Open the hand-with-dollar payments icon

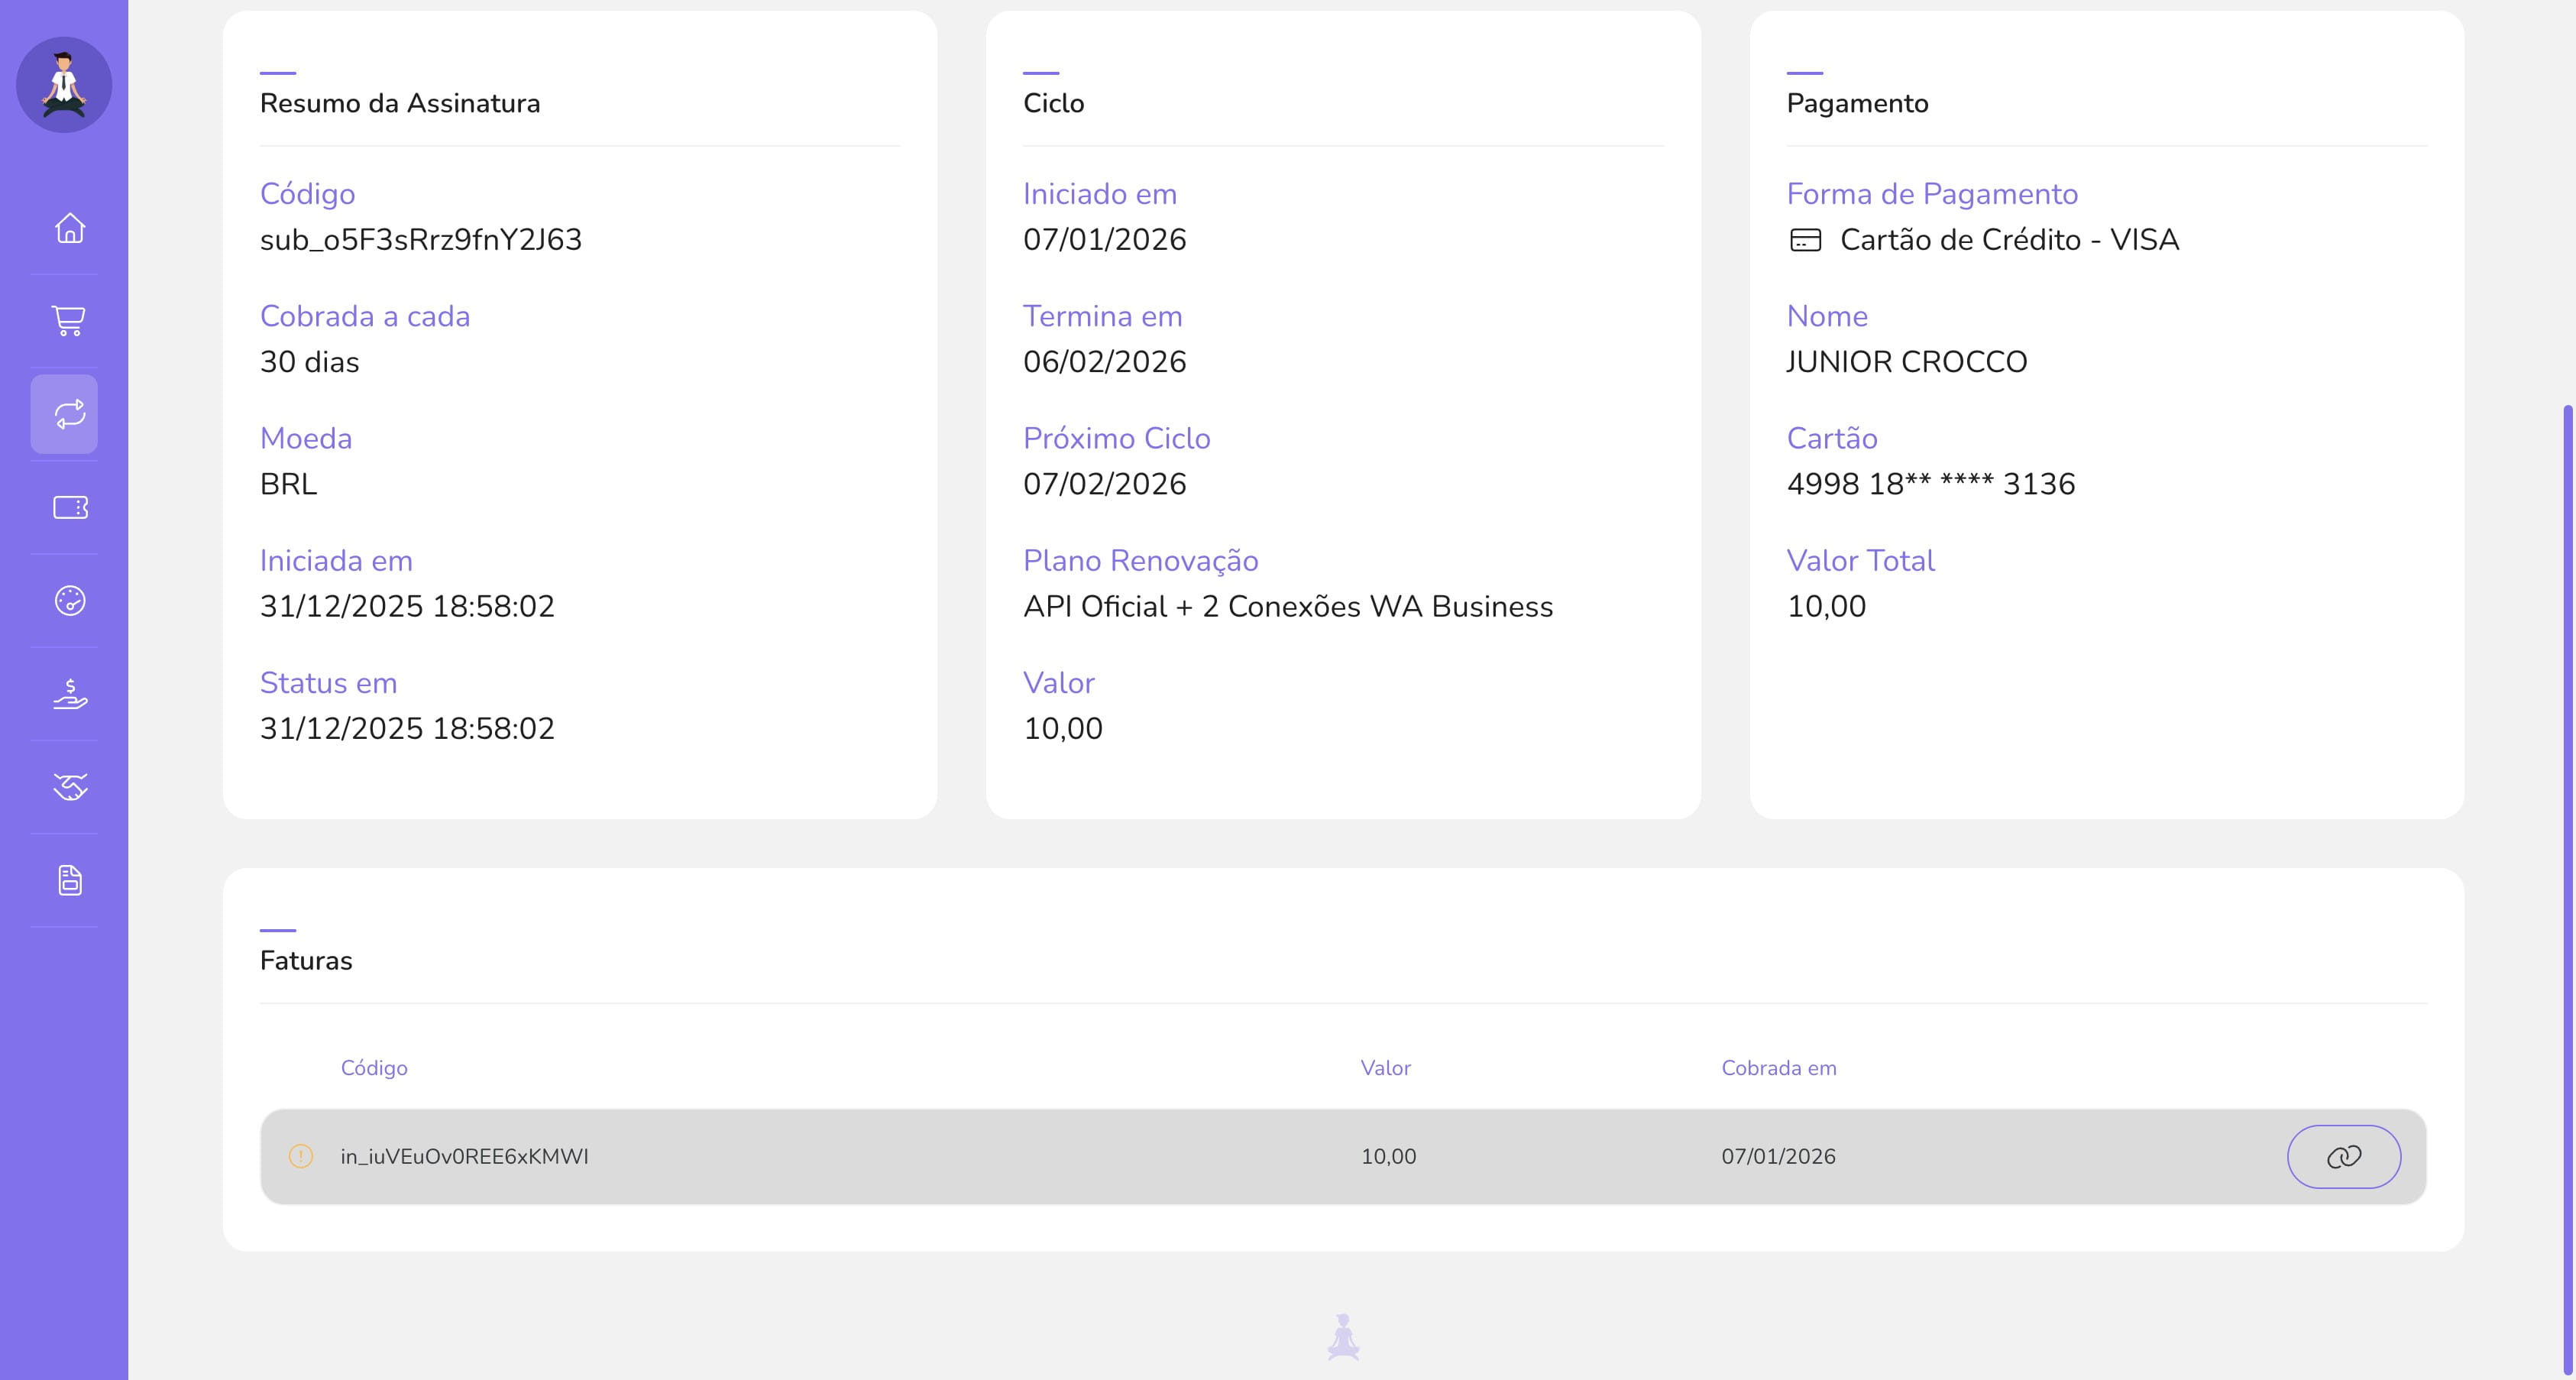(x=69, y=693)
